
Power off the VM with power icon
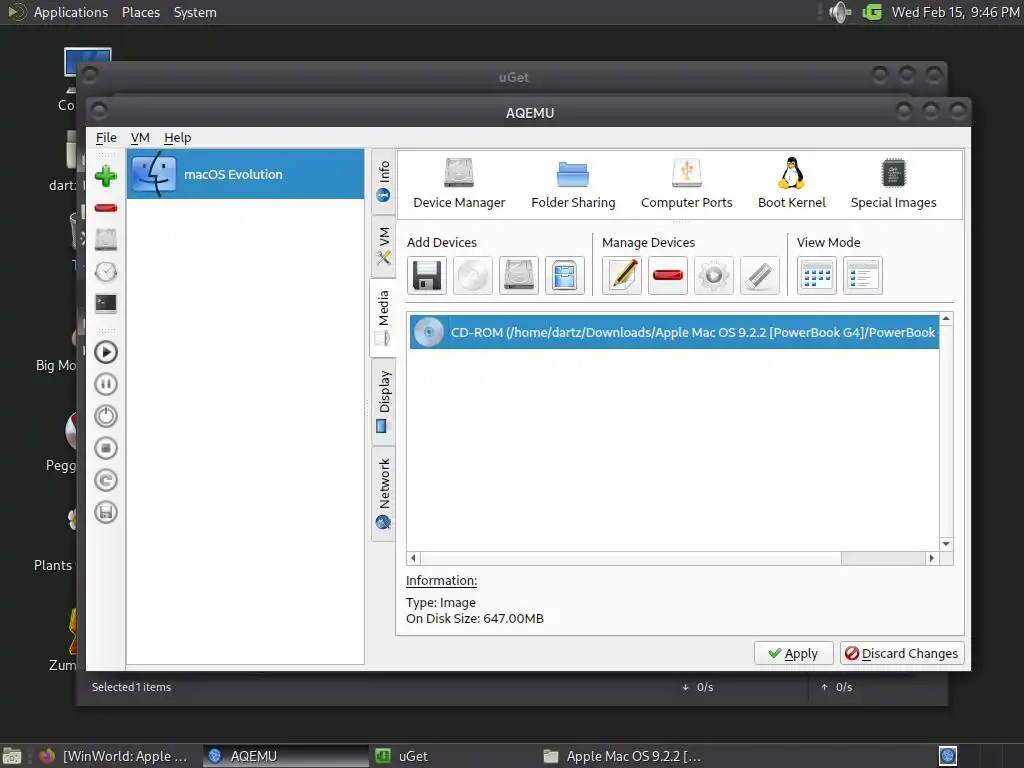(106, 416)
